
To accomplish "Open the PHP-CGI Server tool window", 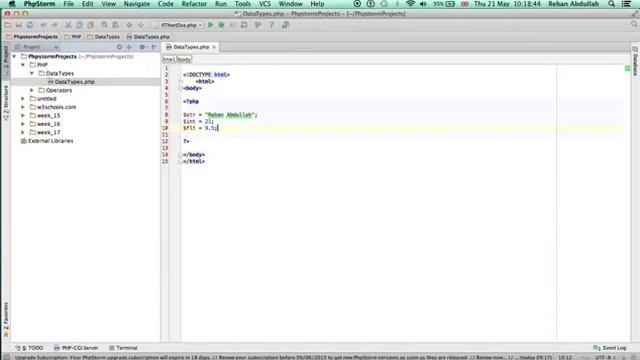I will tap(76, 348).
